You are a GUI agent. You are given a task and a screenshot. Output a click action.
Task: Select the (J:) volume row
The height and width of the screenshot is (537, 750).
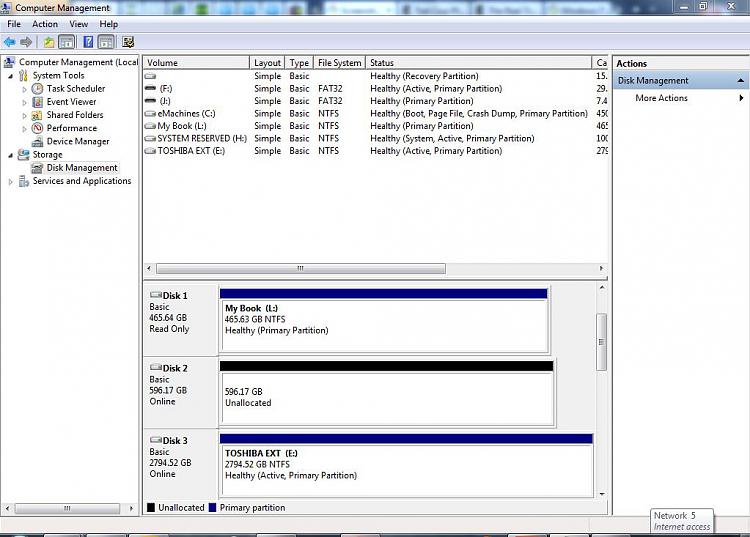[x=375, y=101]
